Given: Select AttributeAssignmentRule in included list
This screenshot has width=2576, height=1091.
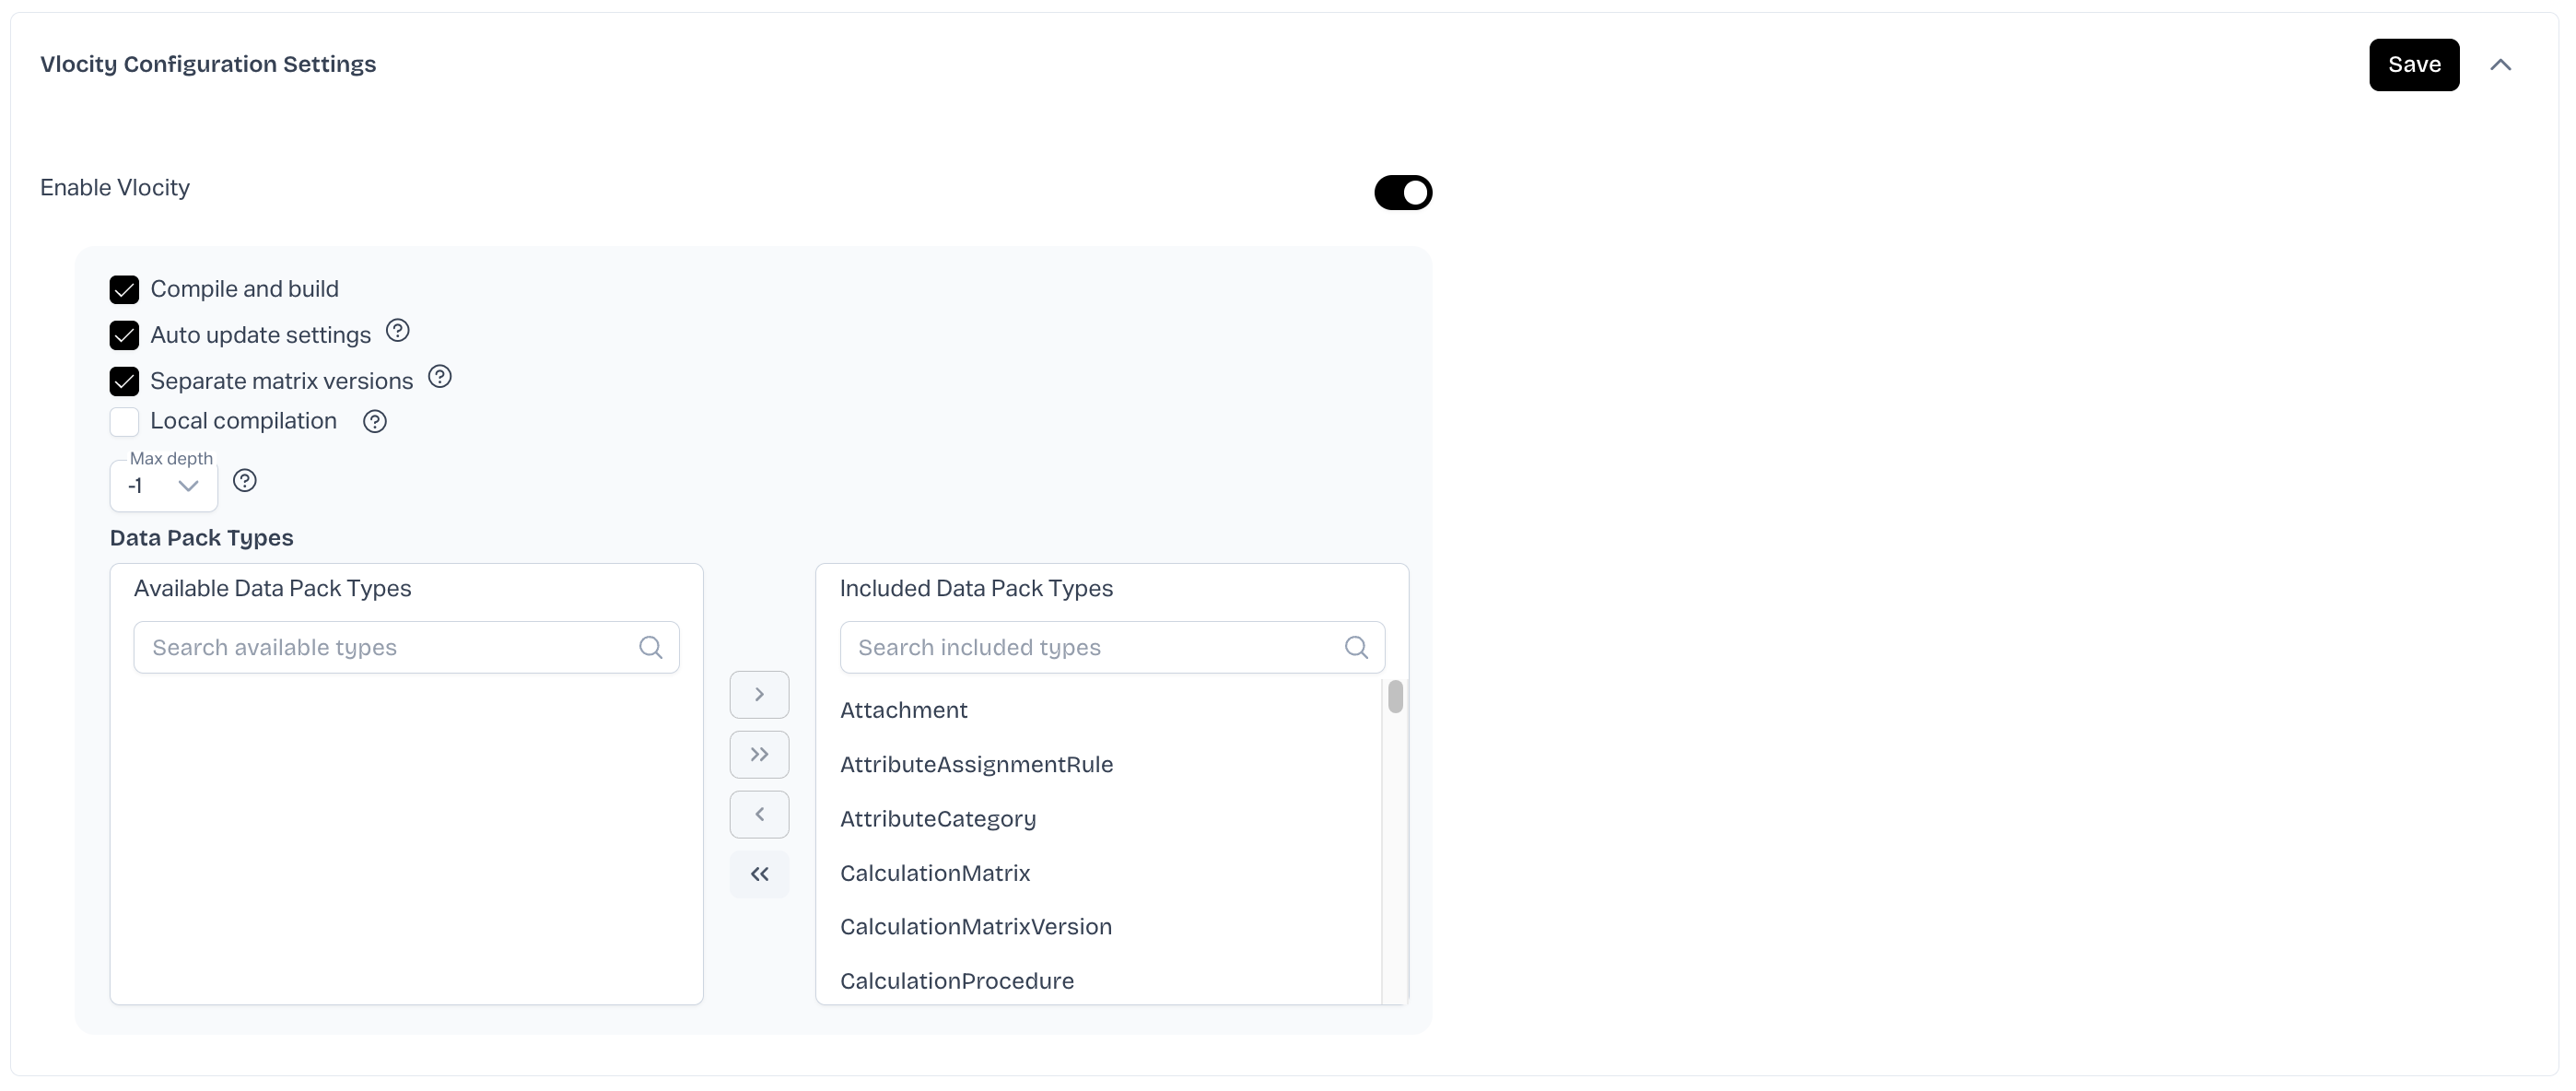Looking at the screenshot, I should click(x=976, y=765).
